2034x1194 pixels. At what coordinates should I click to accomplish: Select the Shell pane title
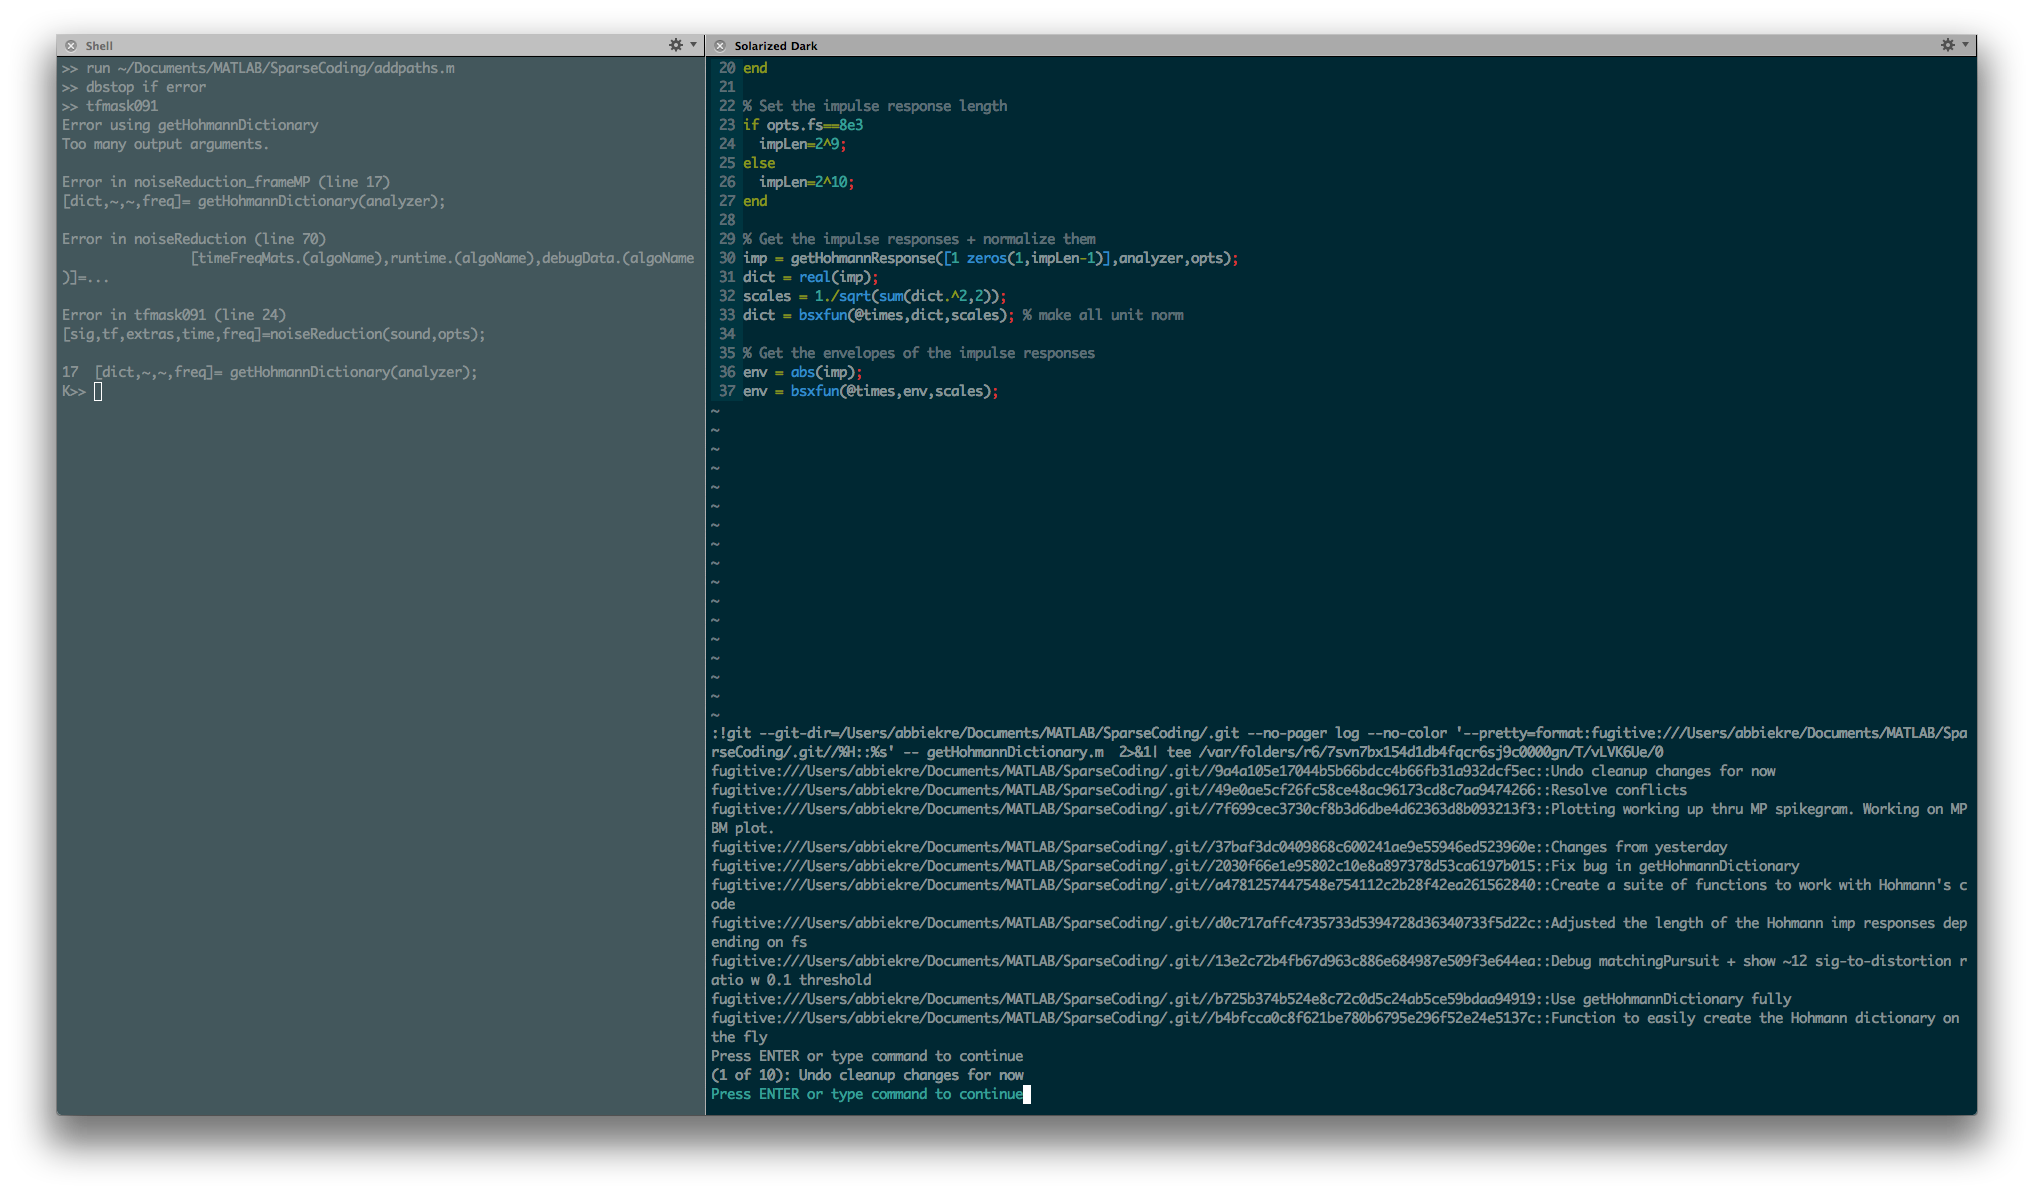(x=99, y=46)
